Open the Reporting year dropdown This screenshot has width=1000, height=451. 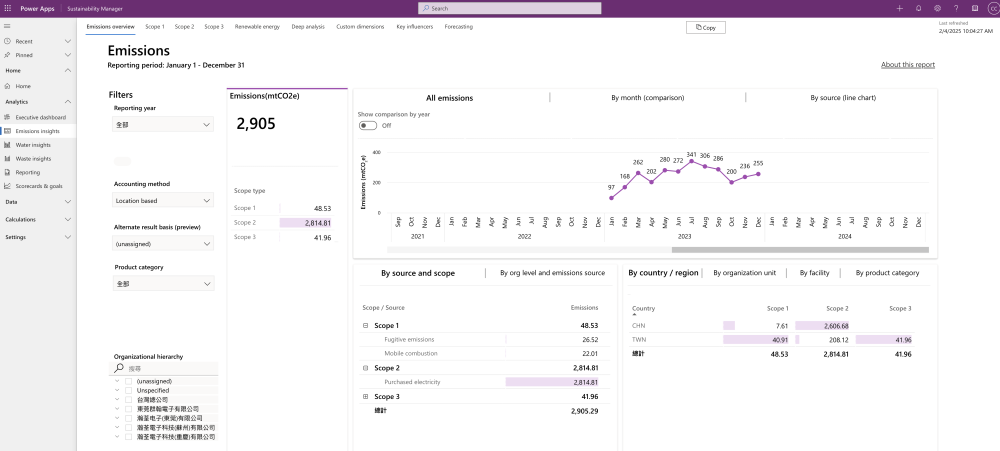[163, 125]
